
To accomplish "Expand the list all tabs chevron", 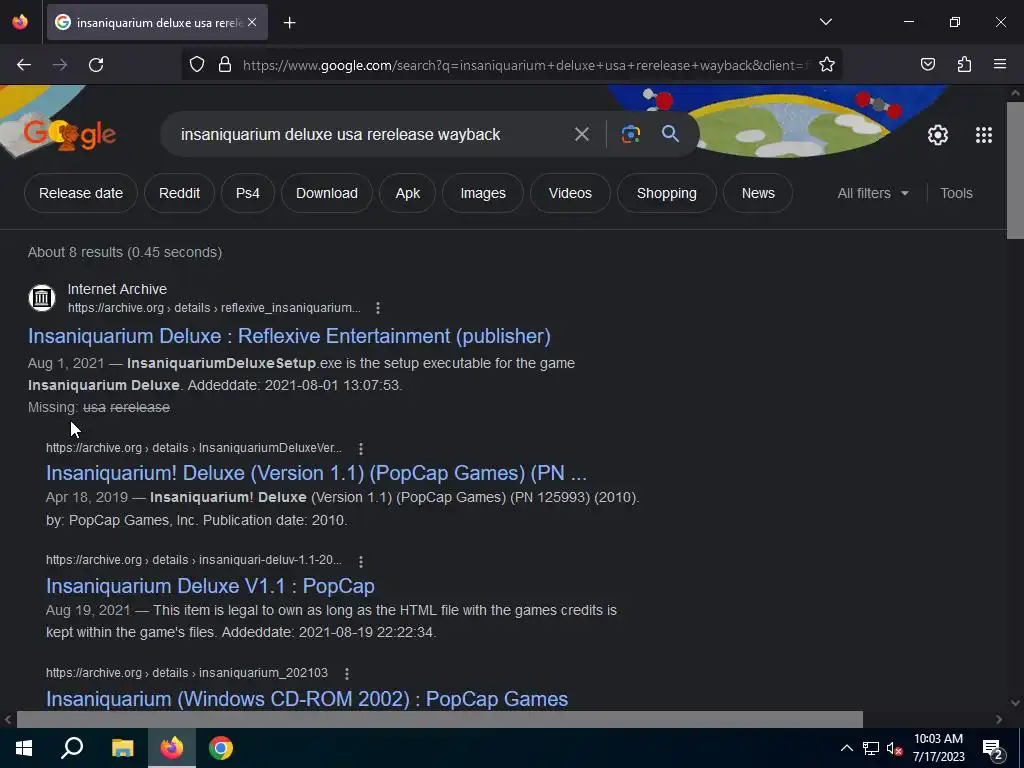I will (825, 22).
